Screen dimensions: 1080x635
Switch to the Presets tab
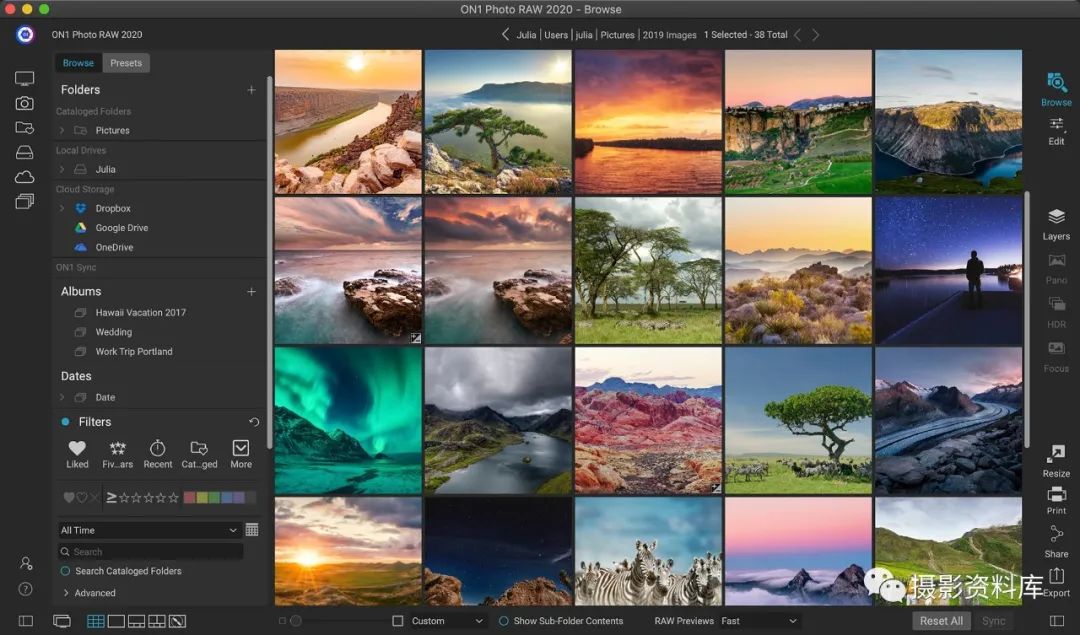[126, 63]
